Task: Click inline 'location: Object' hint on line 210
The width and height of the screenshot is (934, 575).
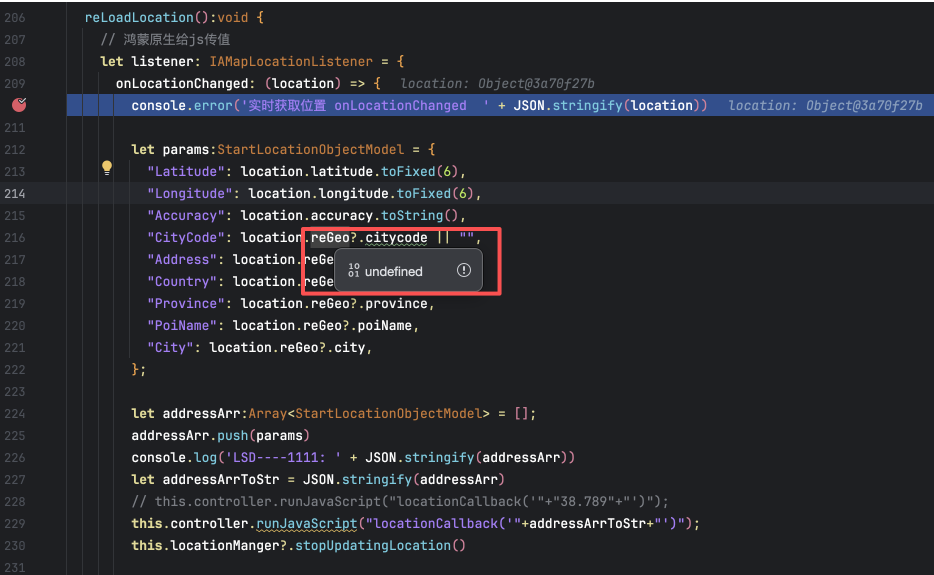Action: tap(825, 106)
